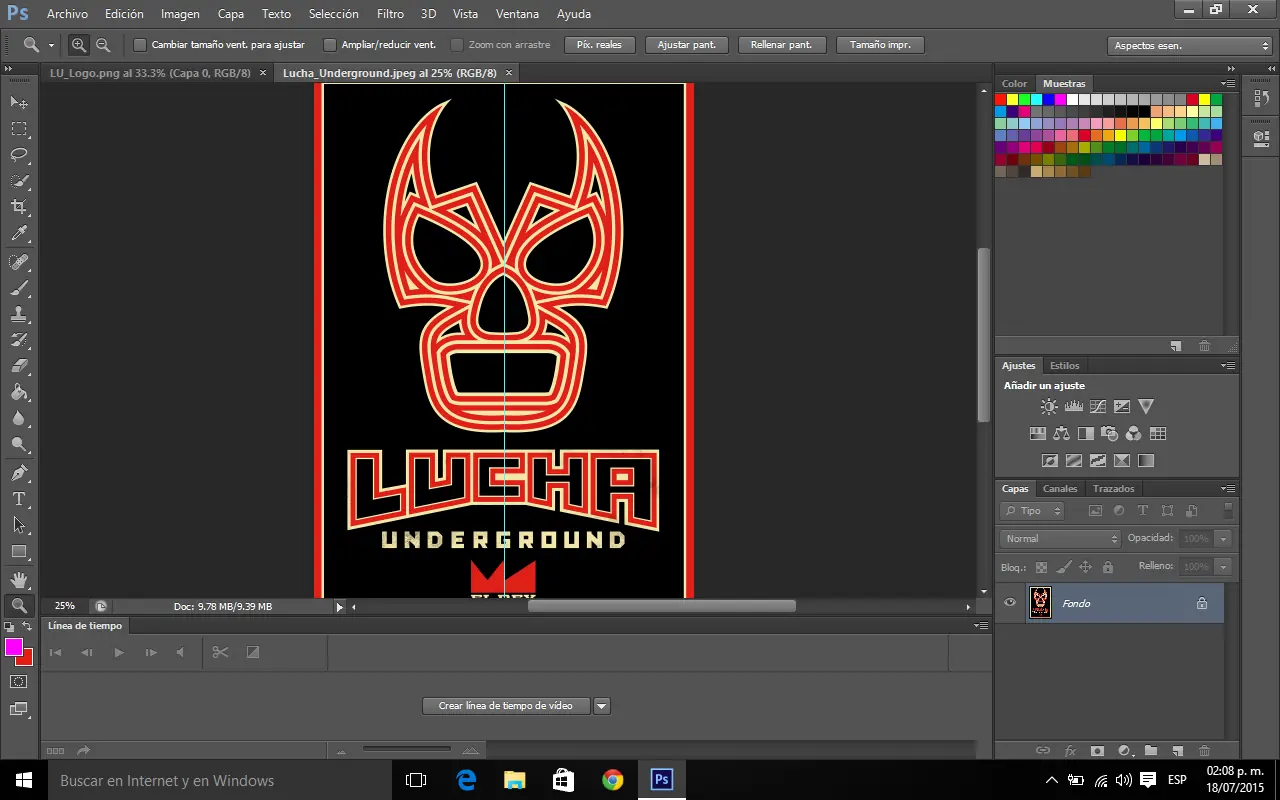Open the Normal blend mode dropdown
1280x800 pixels.
point(1060,538)
